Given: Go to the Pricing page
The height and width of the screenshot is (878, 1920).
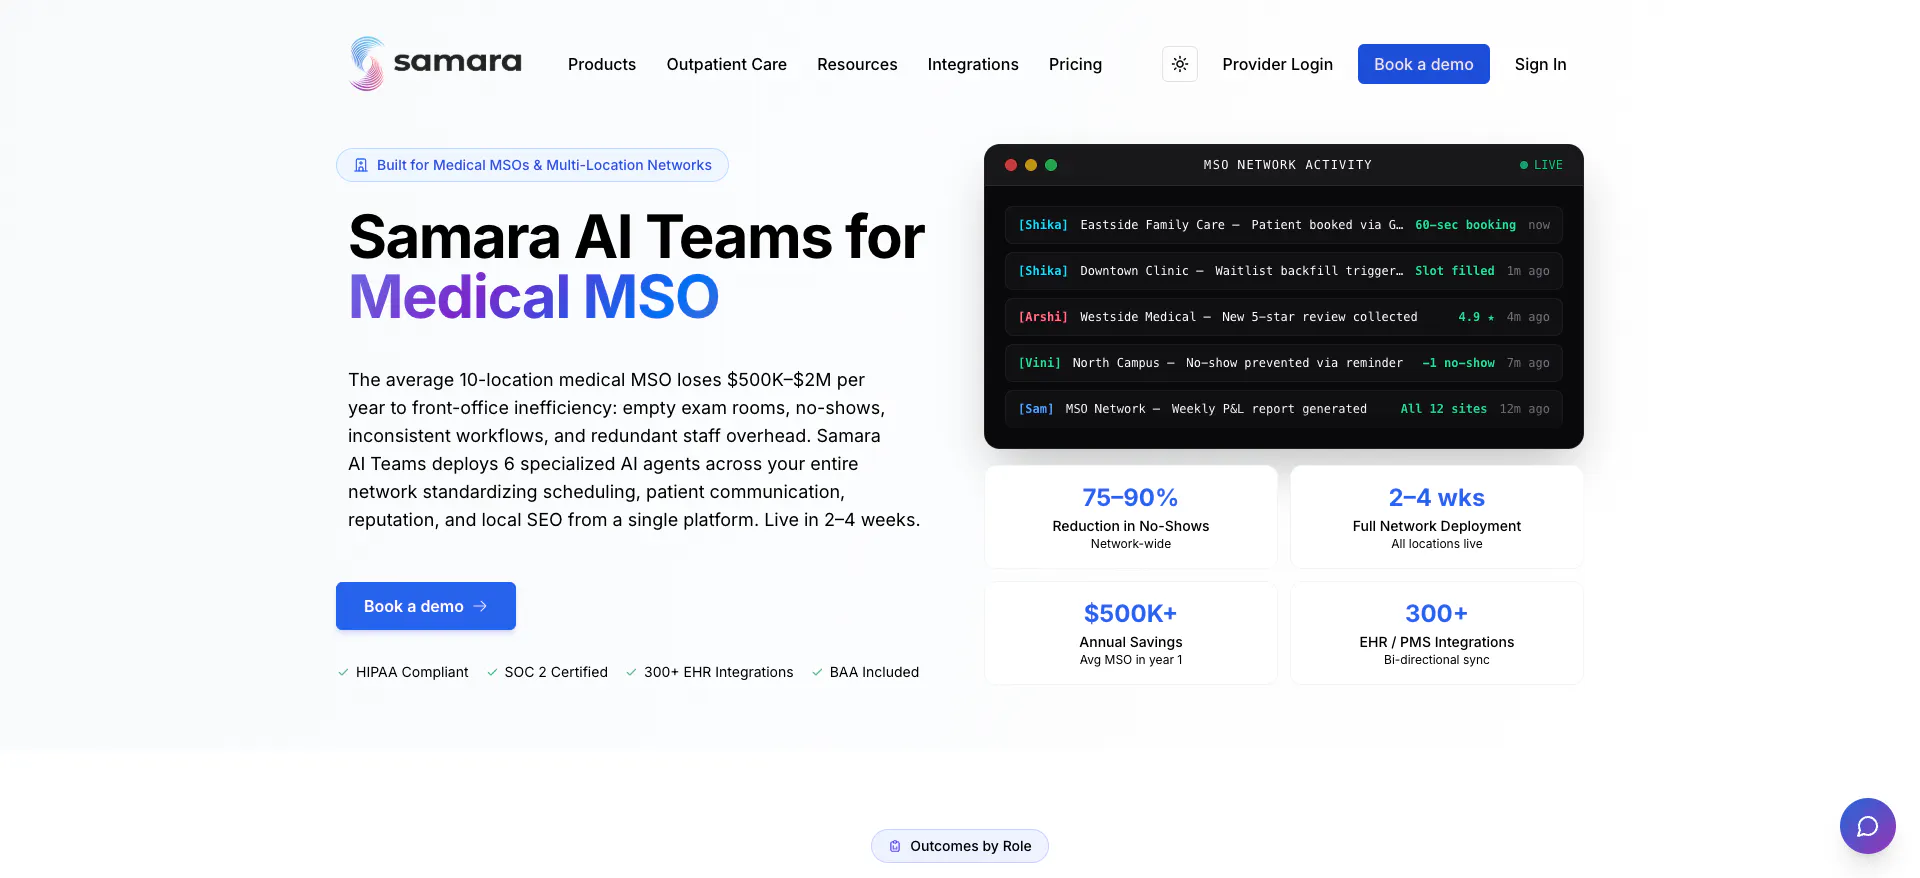Looking at the screenshot, I should coord(1075,64).
